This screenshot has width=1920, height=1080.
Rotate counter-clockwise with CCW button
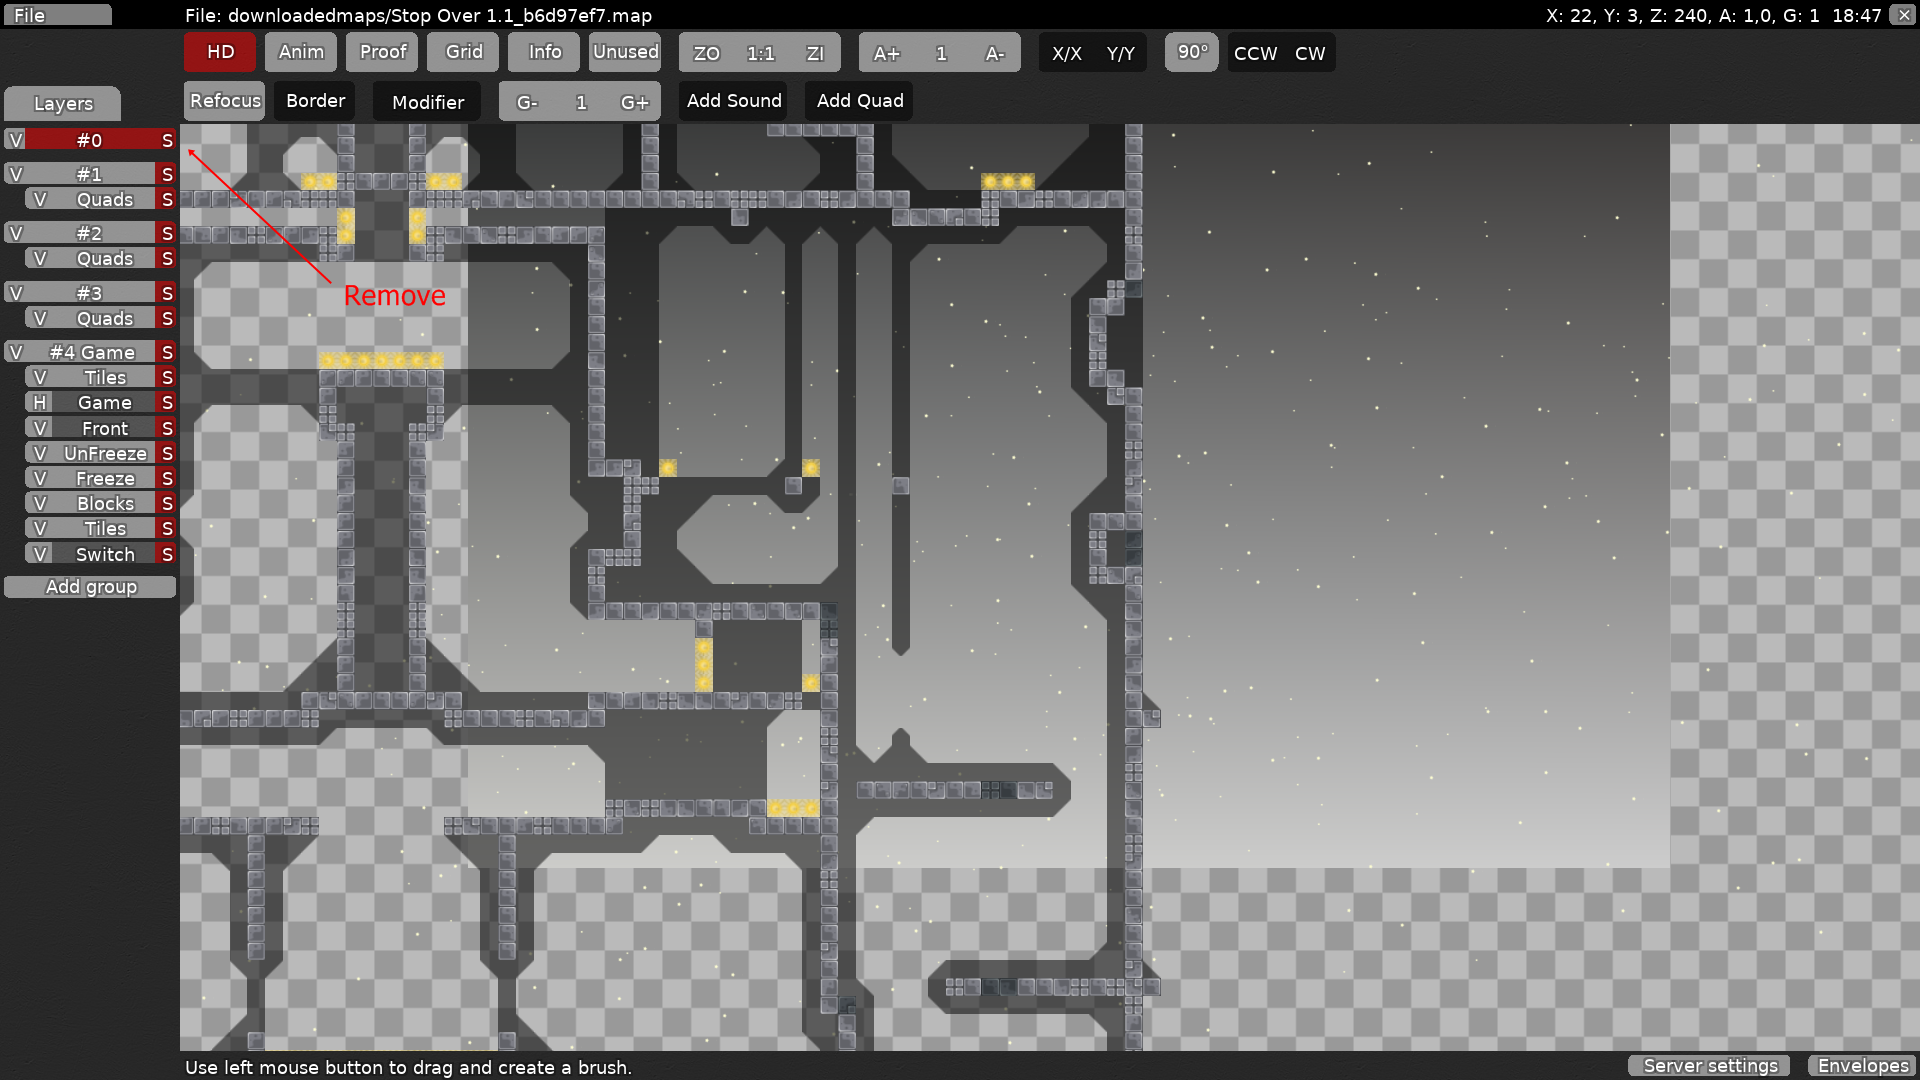pyautogui.click(x=1255, y=53)
